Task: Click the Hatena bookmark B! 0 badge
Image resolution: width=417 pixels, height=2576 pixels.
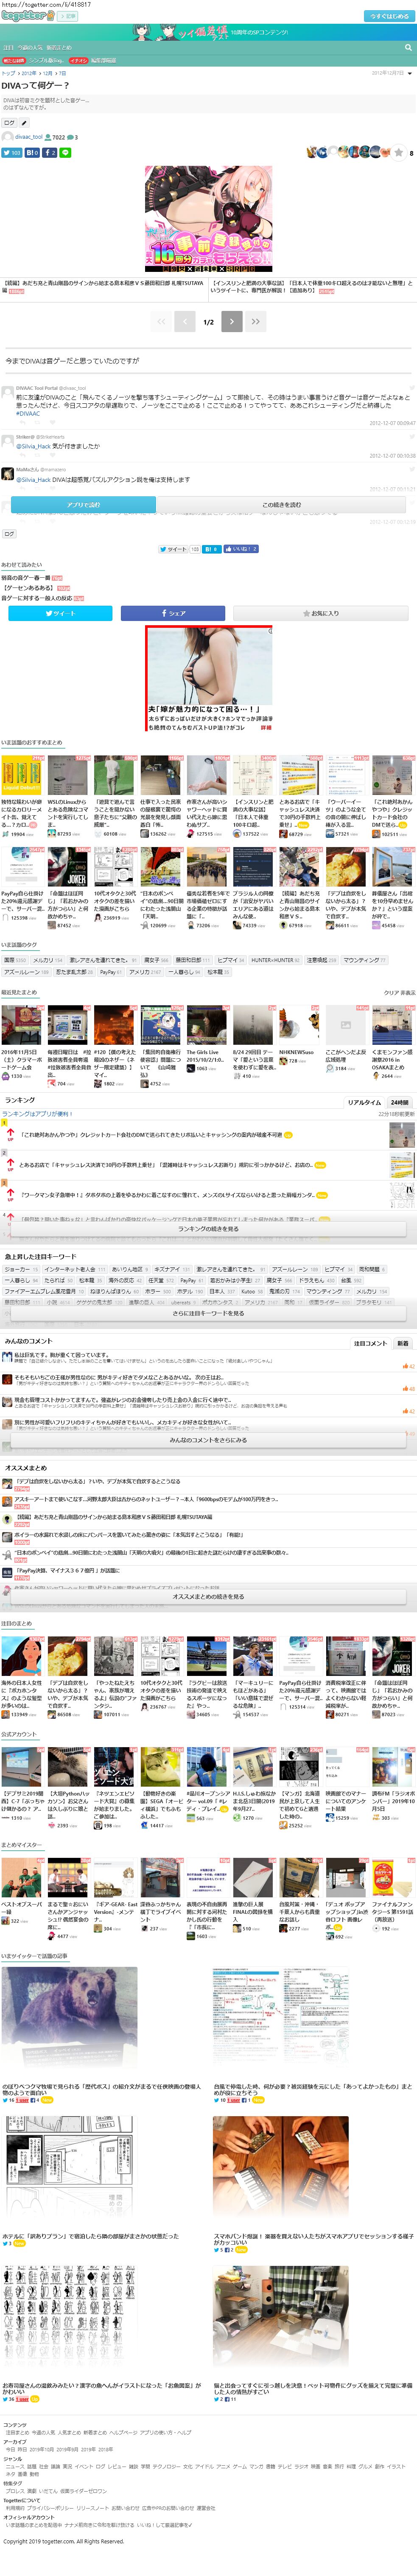Action: pyautogui.click(x=32, y=153)
